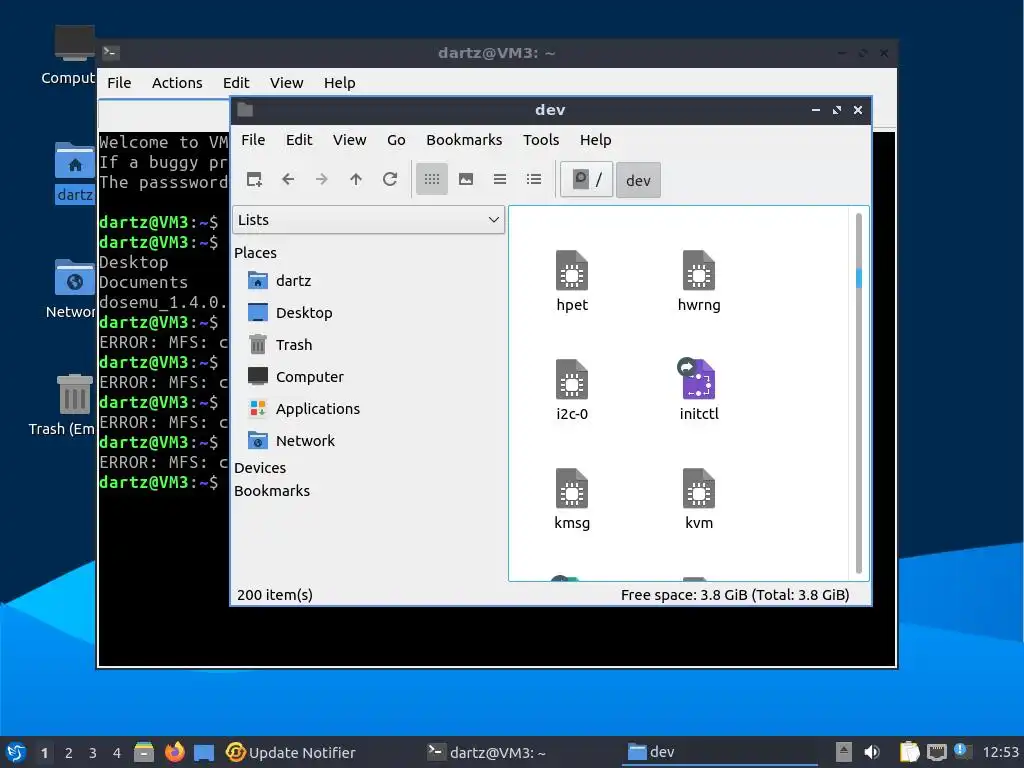
Task: Click the Places section header
Action: [255, 253]
